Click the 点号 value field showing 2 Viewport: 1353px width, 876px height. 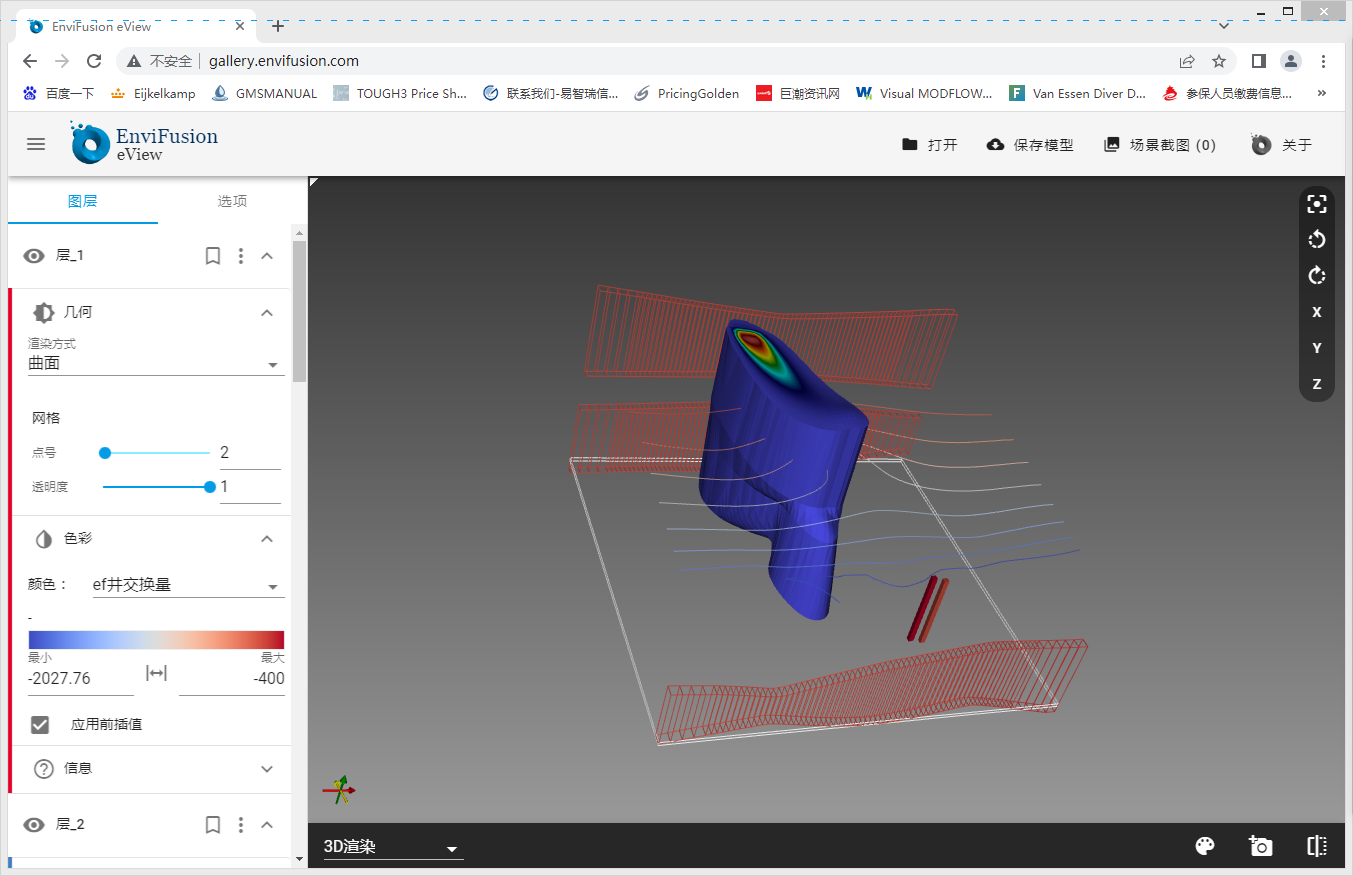250,453
